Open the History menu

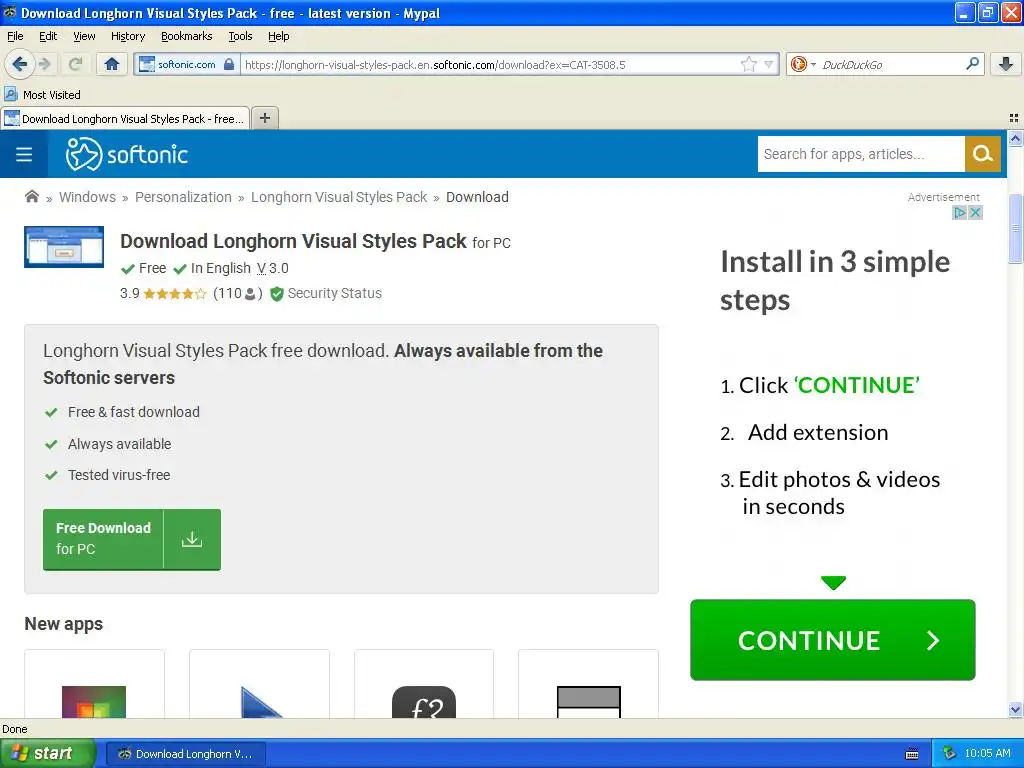pos(127,36)
